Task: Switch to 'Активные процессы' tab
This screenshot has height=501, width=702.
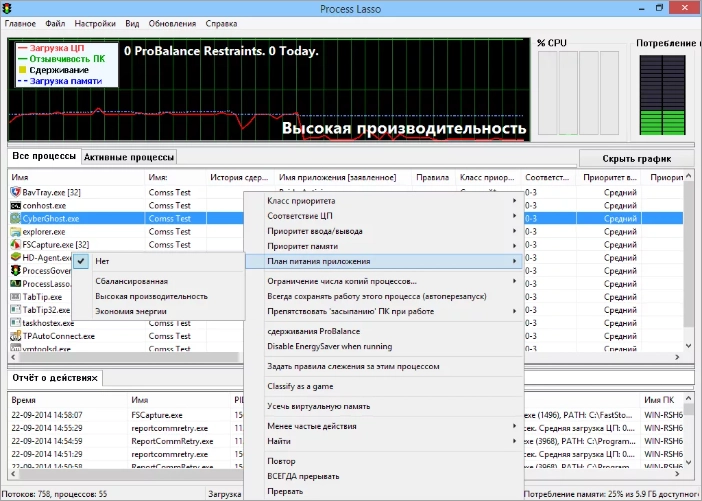Action: pos(129,157)
